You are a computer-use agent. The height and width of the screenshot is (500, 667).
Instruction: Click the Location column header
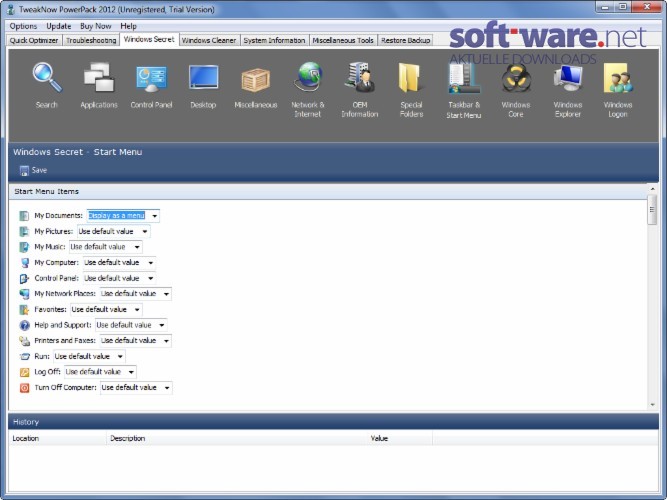tap(57, 438)
